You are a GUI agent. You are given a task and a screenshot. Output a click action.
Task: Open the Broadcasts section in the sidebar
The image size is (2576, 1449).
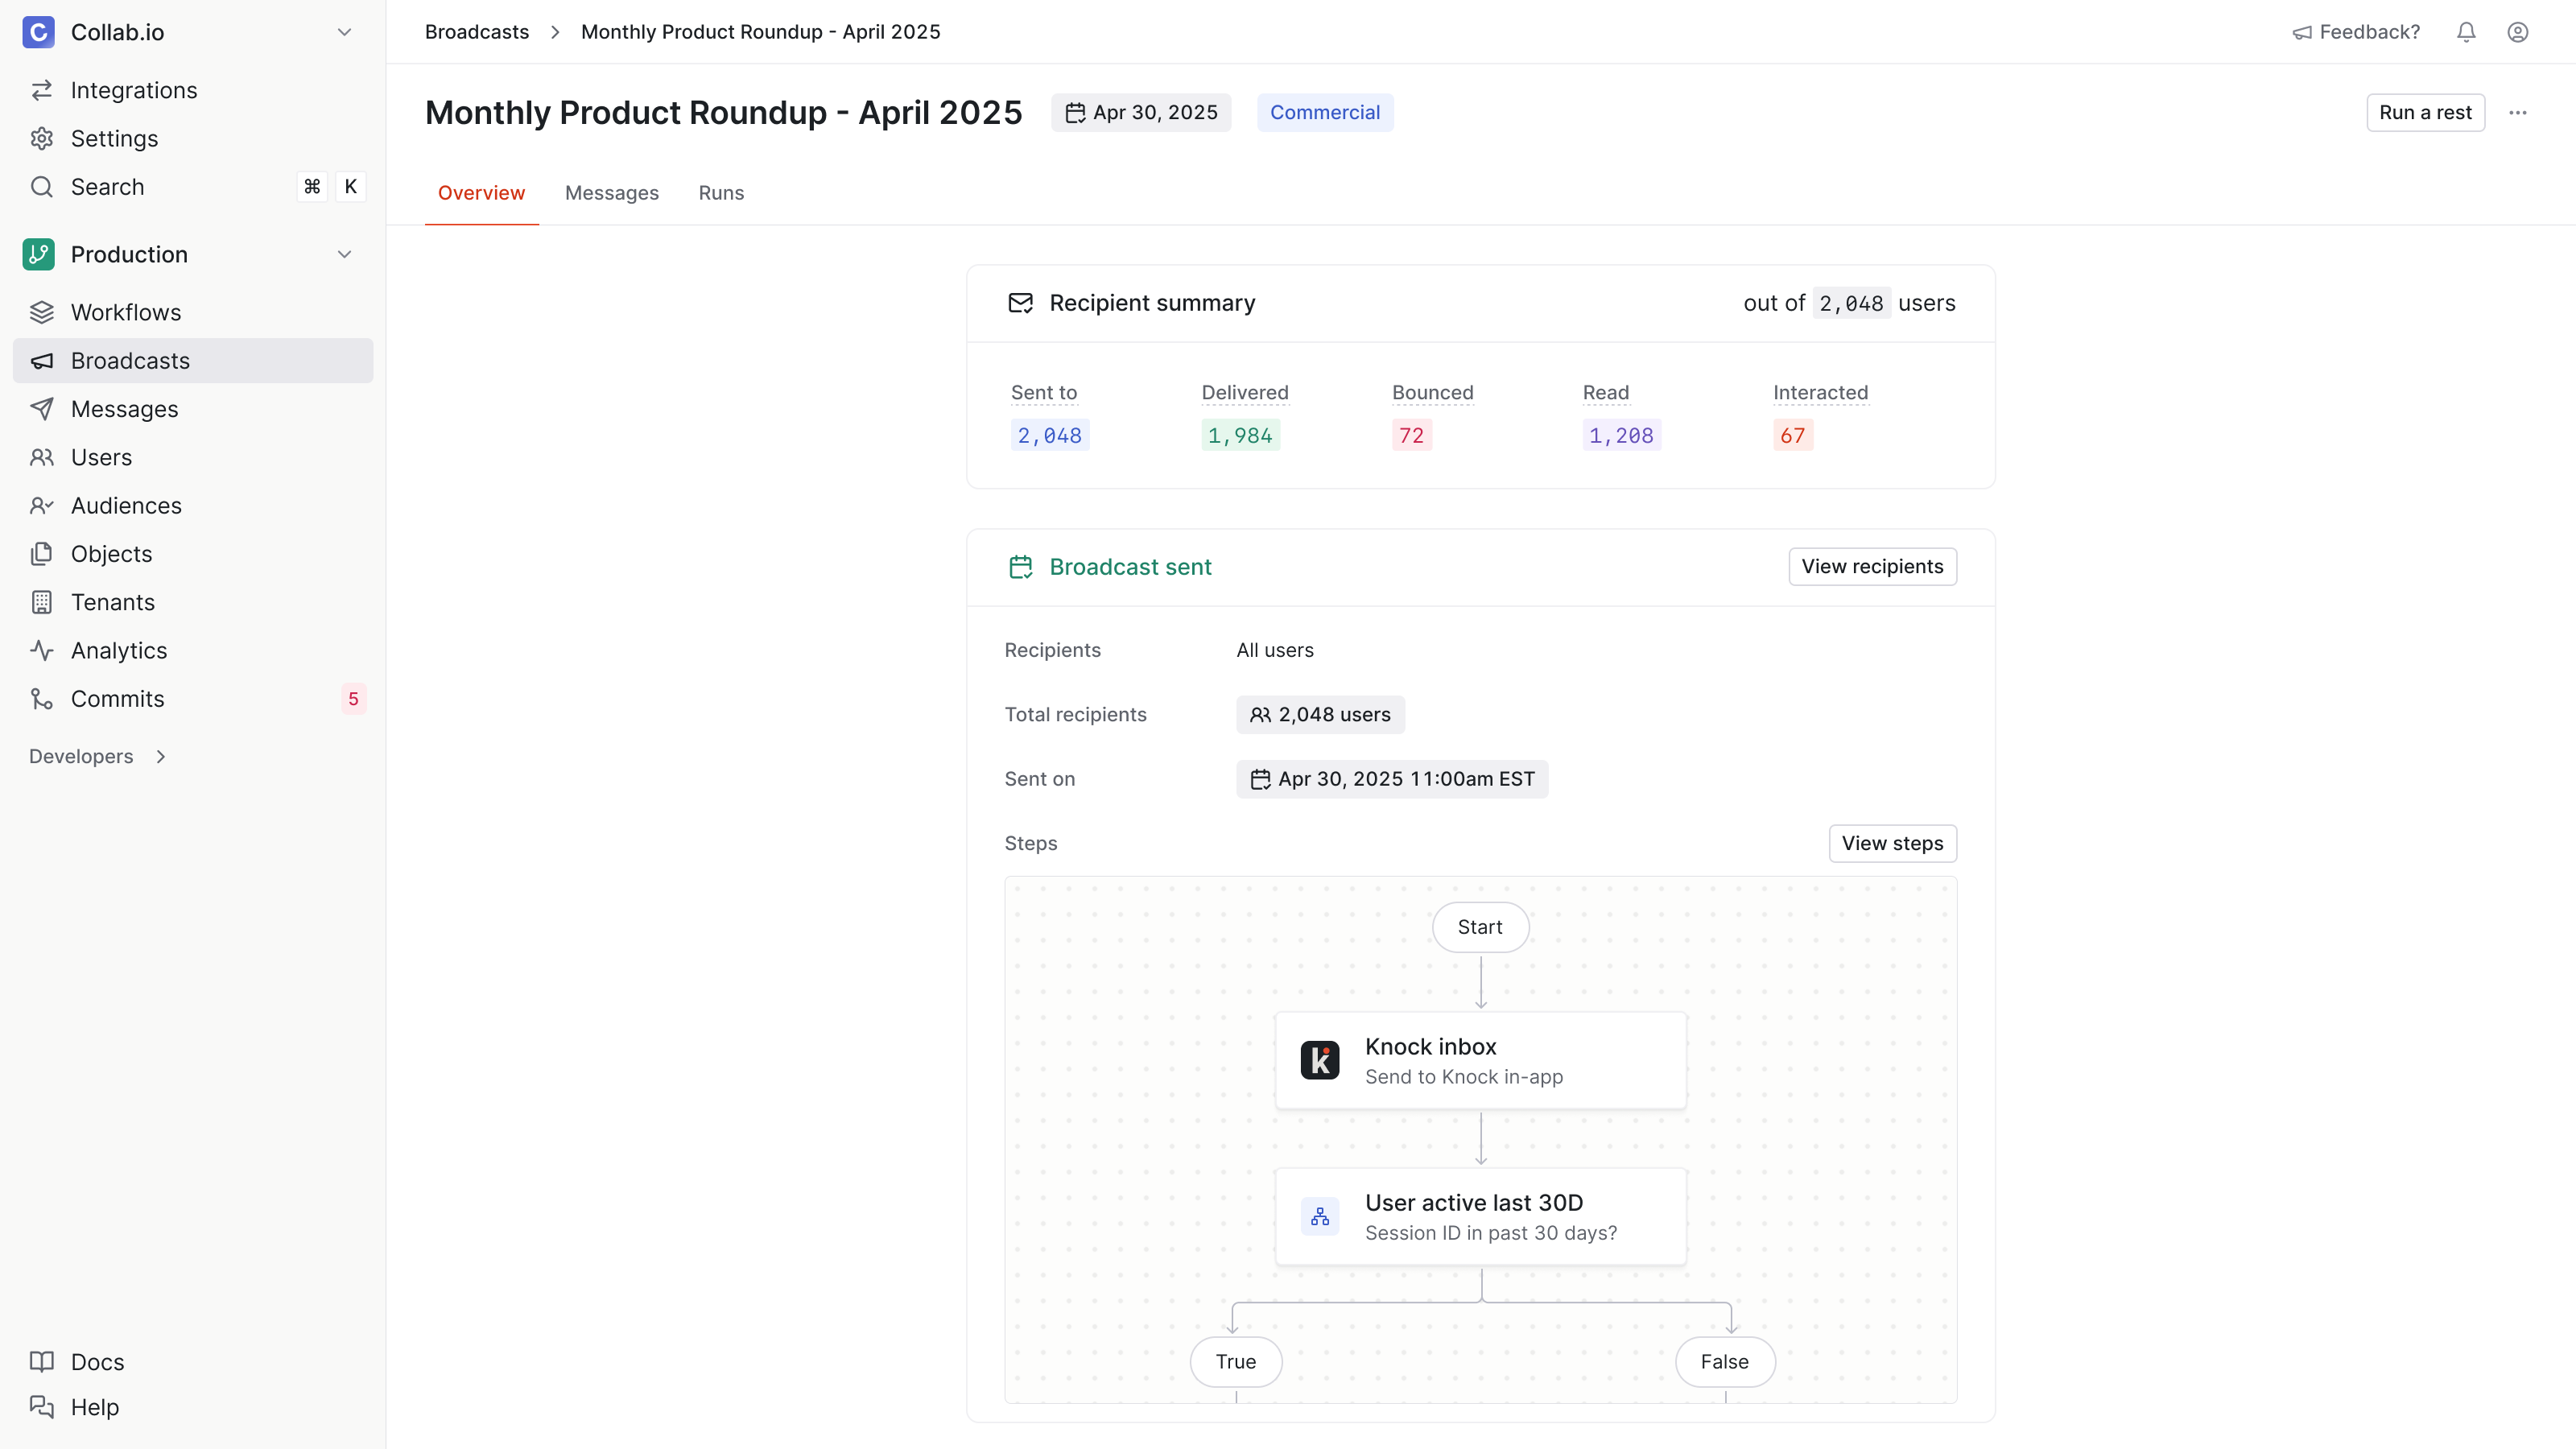(131, 360)
